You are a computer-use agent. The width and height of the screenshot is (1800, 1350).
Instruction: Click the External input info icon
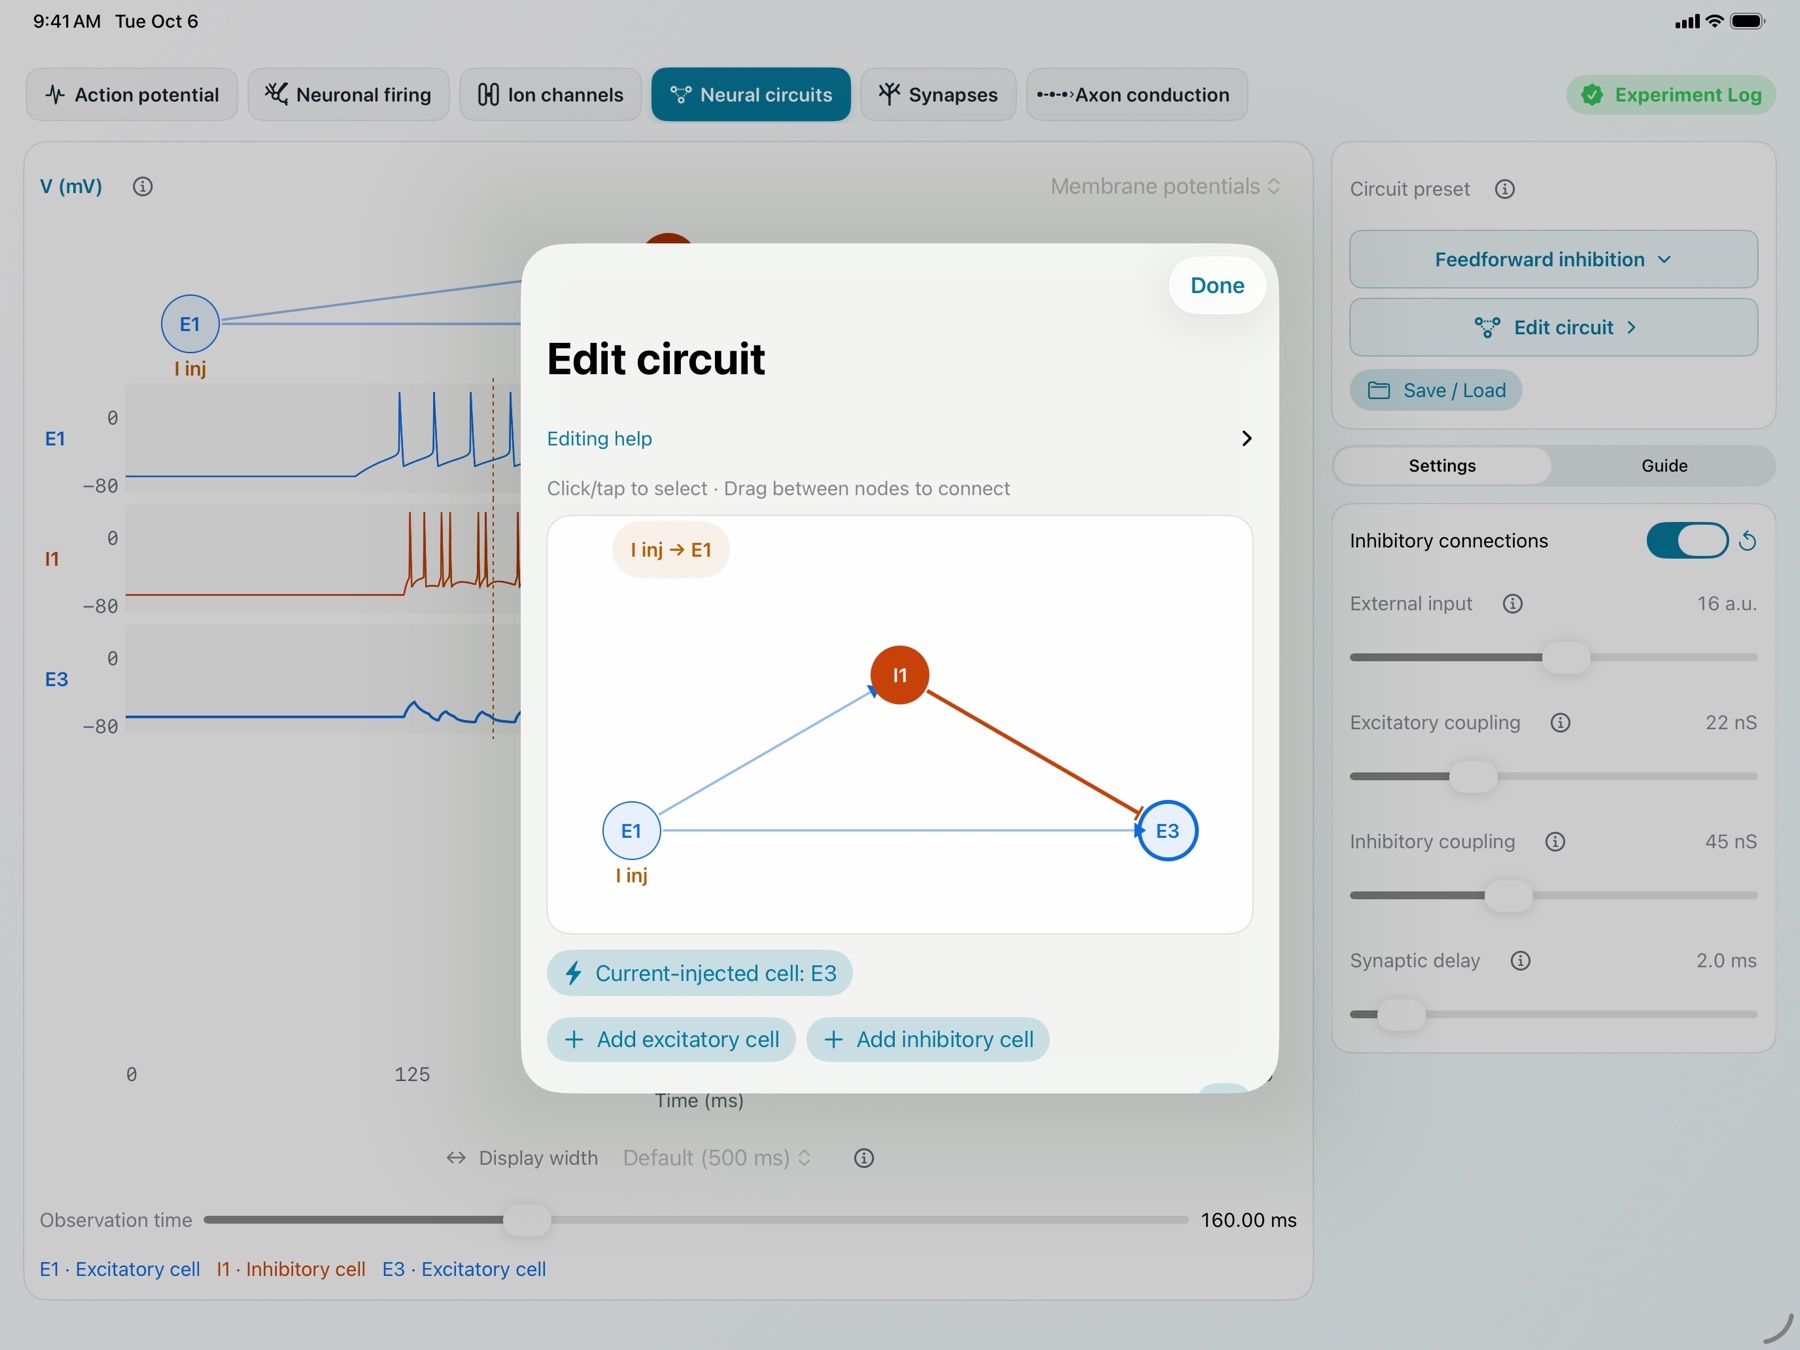(1513, 603)
